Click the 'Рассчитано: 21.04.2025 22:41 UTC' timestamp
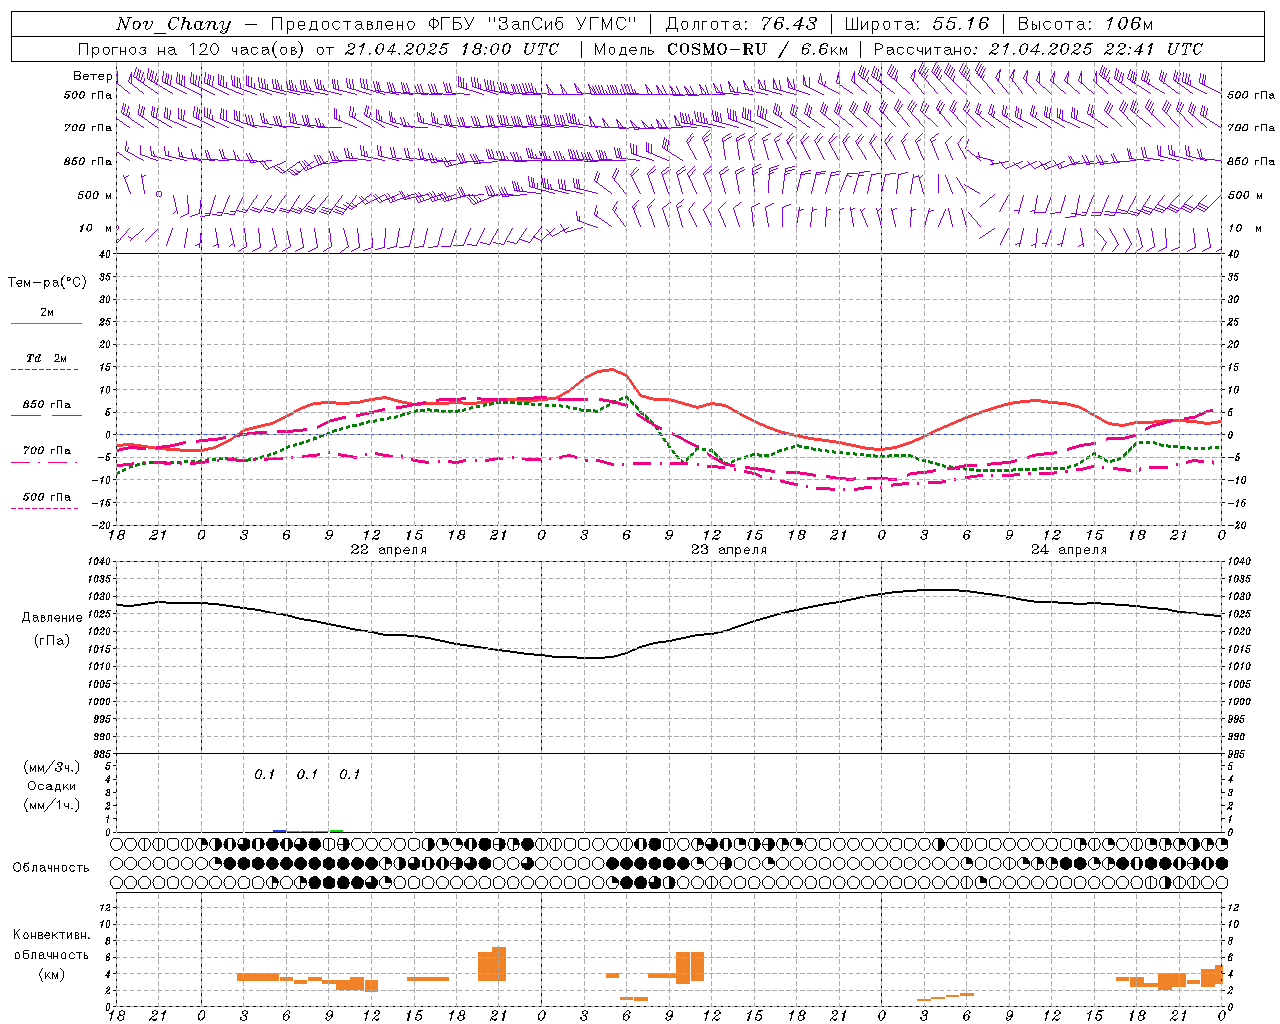 pos(1038,49)
